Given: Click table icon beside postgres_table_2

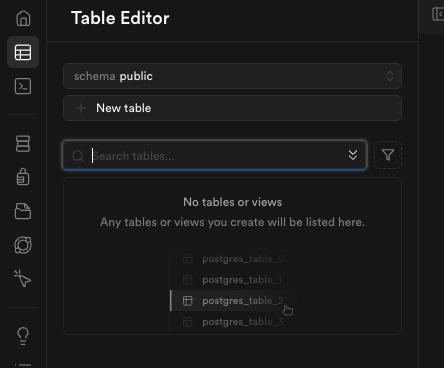Looking at the screenshot, I should (x=188, y=301).
